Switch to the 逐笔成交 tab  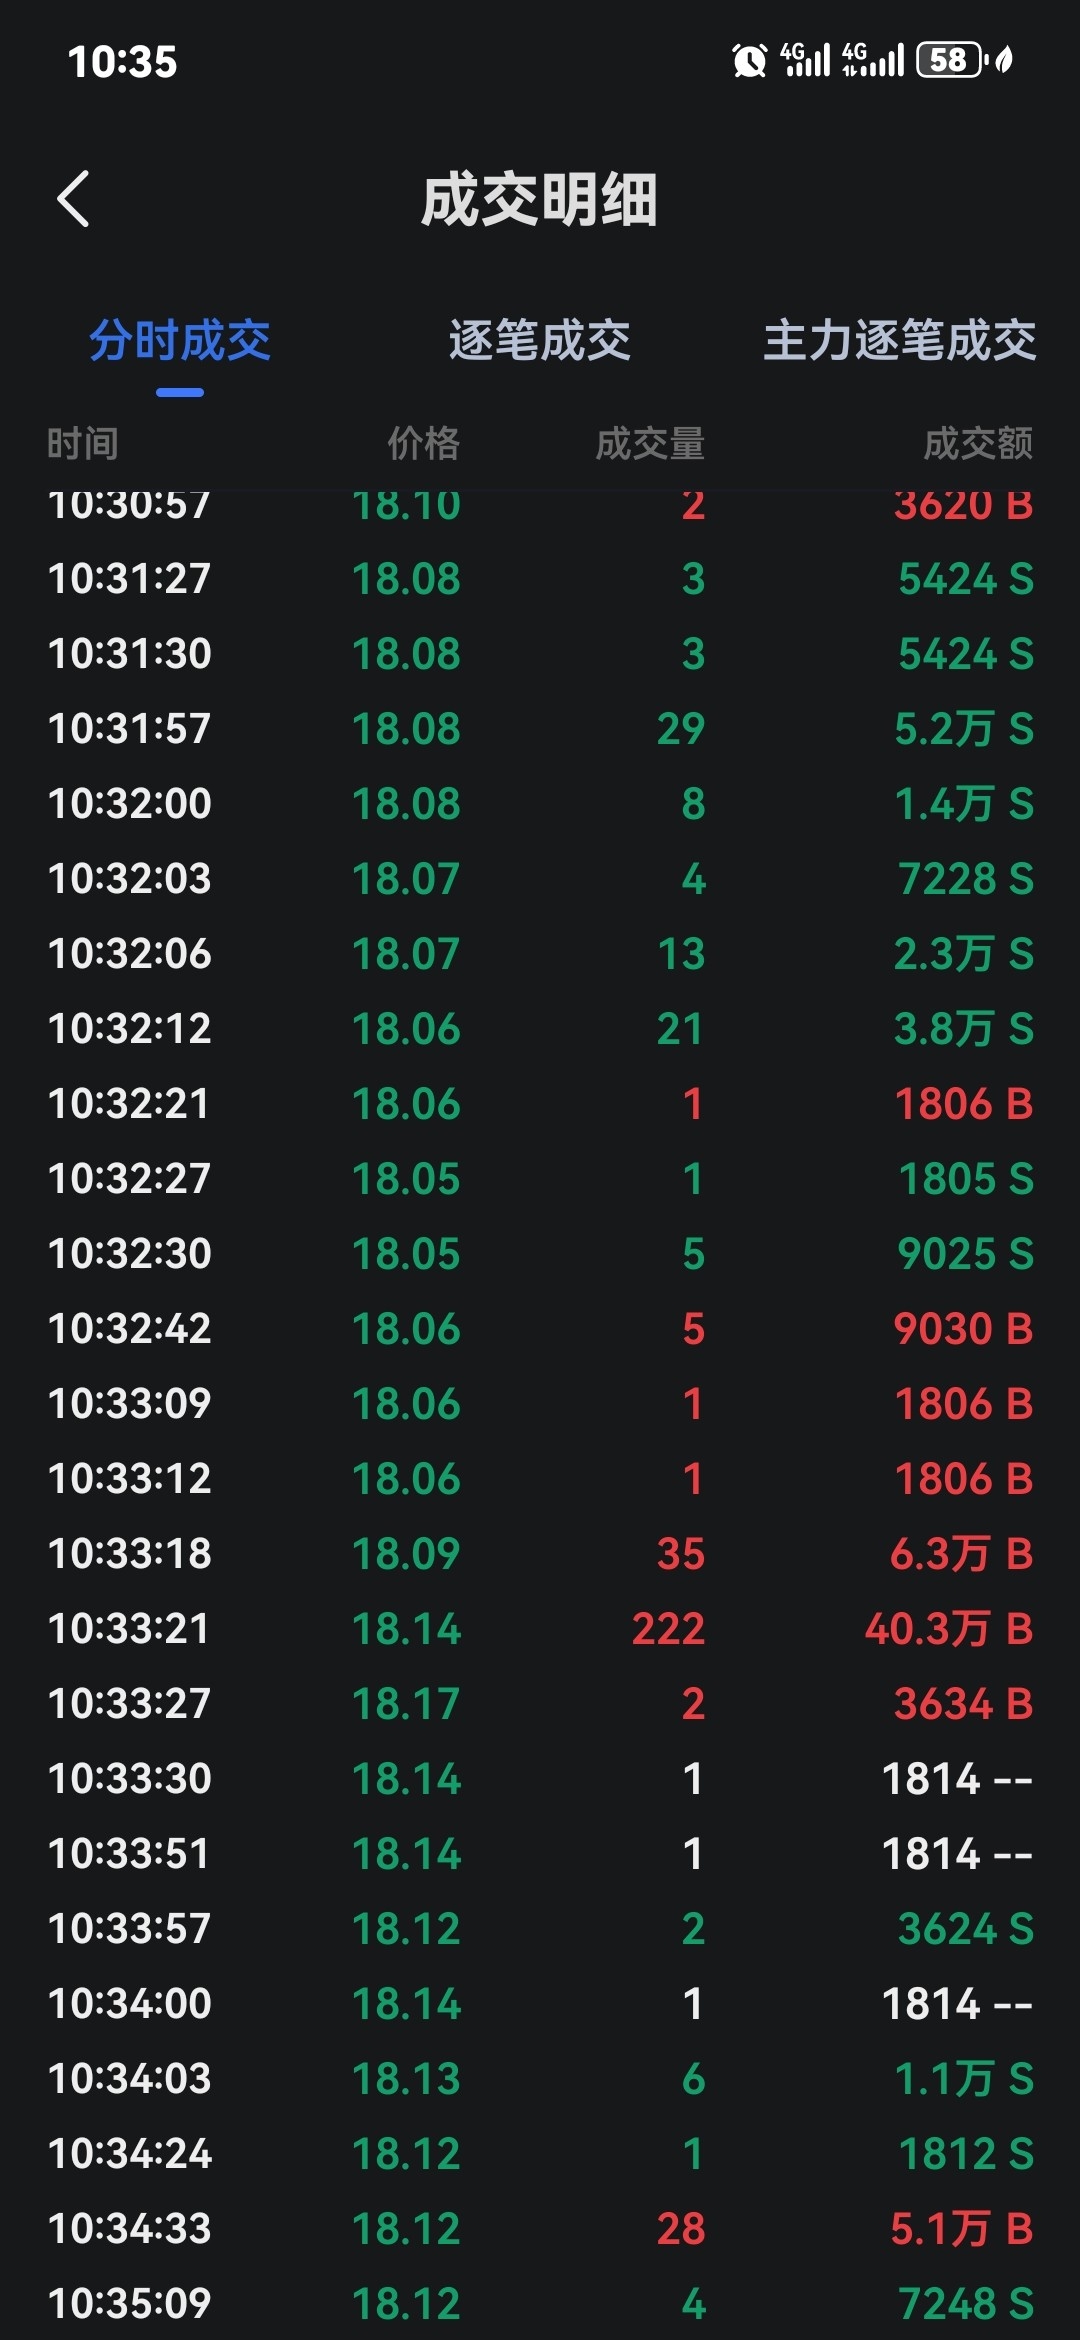tap(540, 341)
